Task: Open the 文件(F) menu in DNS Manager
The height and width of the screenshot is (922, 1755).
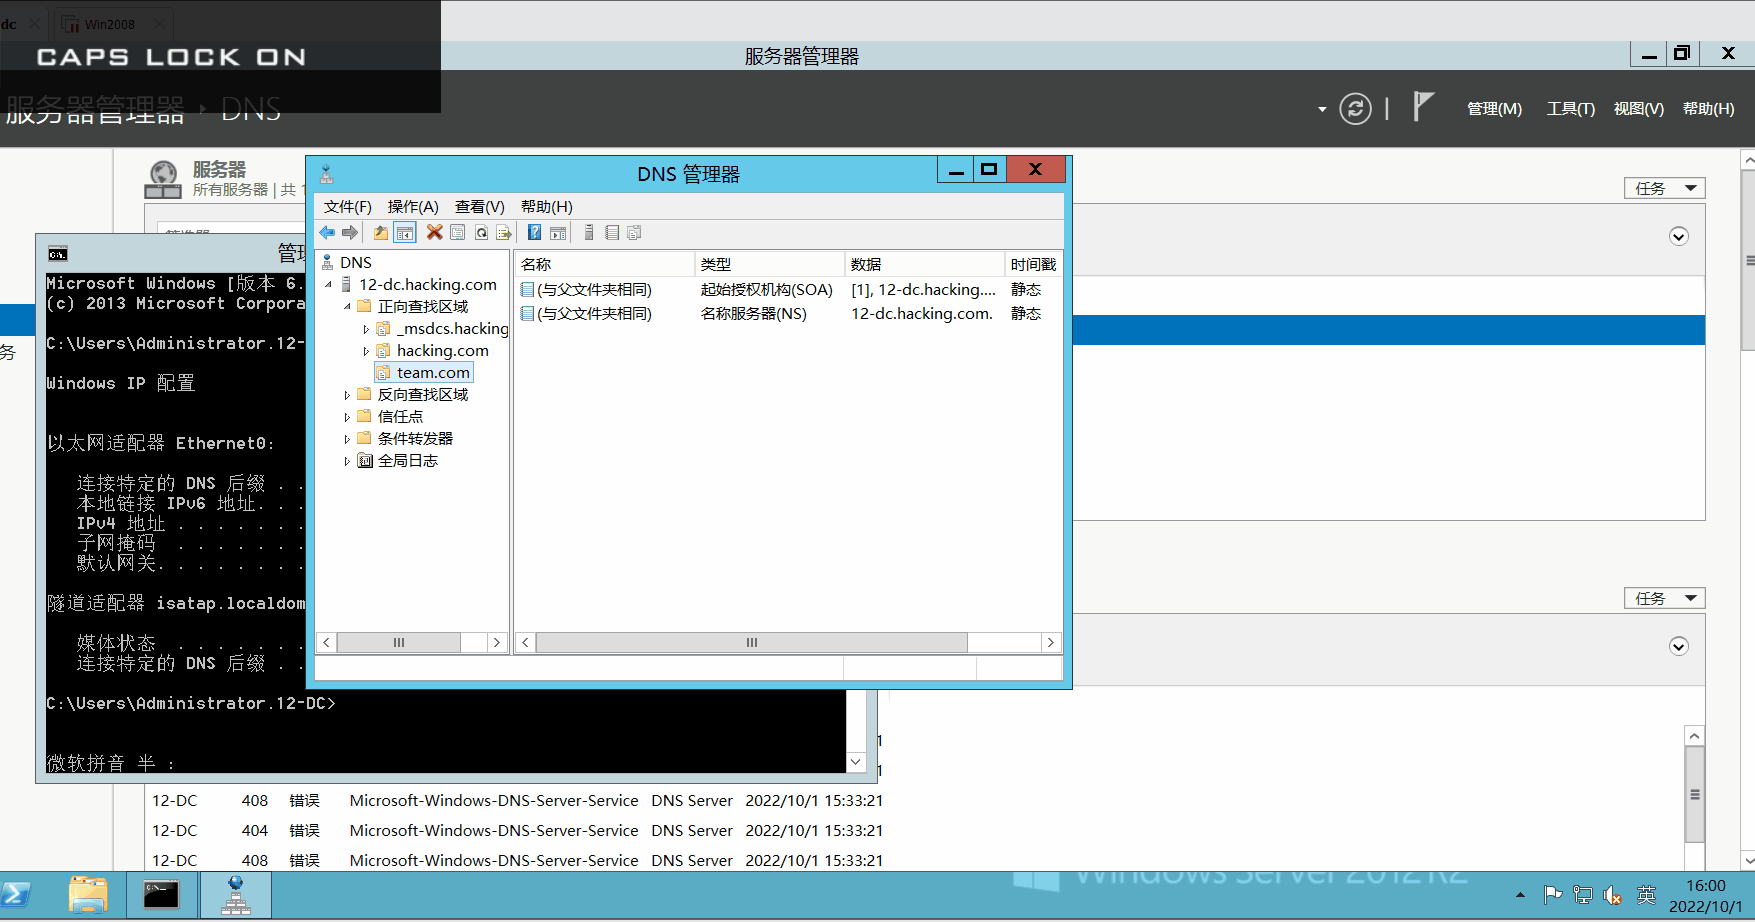Action: point(347,206)
